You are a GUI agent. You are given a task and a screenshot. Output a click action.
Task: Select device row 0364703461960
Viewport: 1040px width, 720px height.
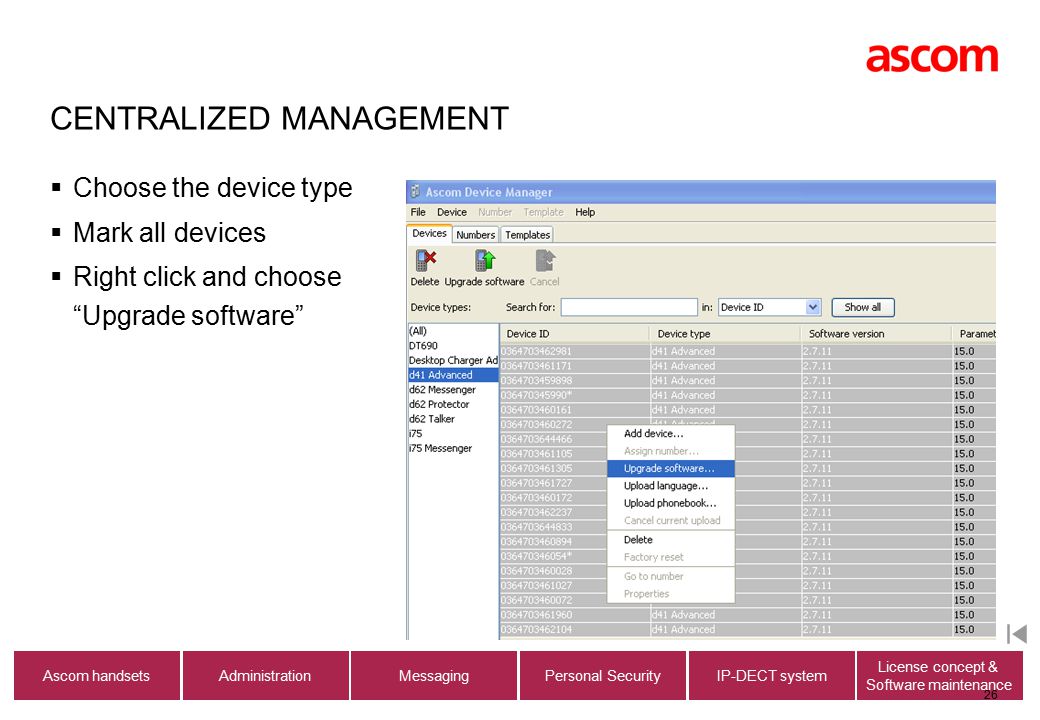[748, 615]
